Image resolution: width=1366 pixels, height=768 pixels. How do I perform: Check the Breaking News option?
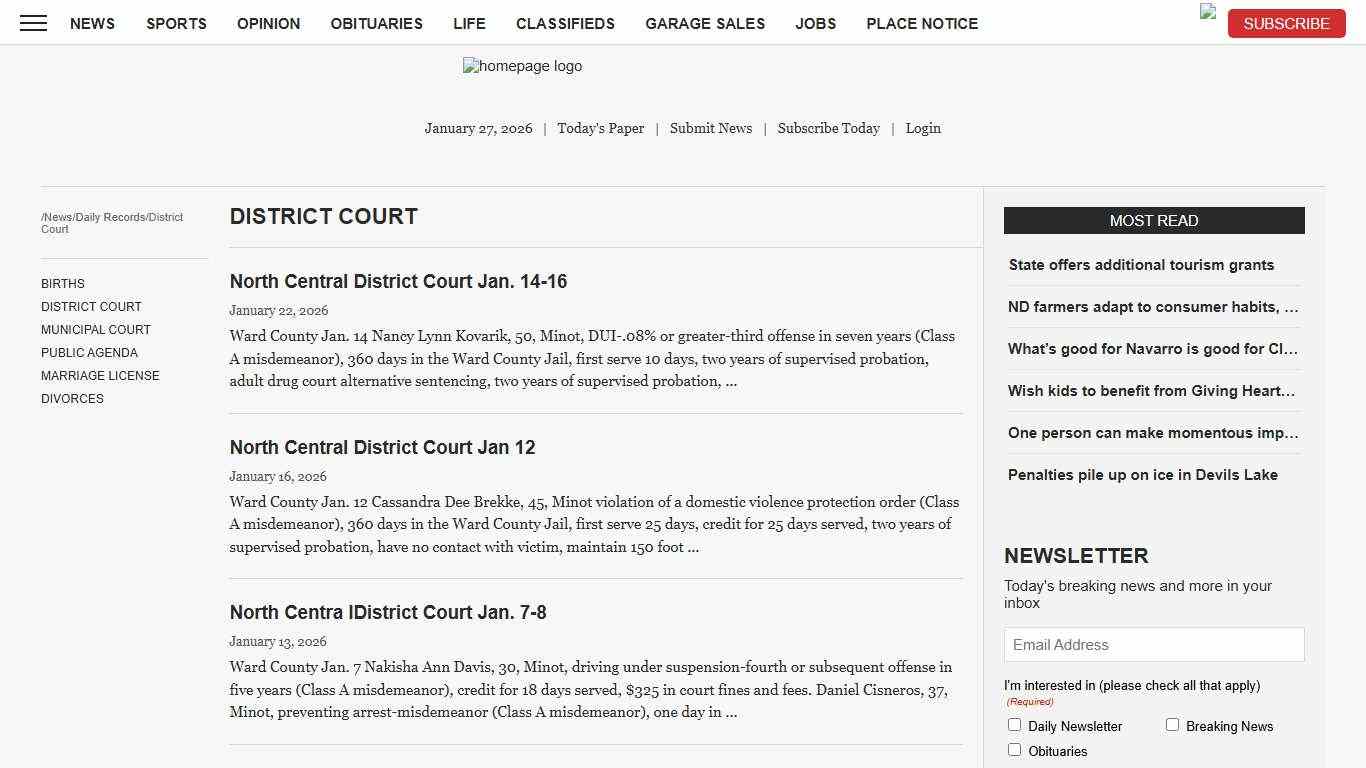(1172, 724)
